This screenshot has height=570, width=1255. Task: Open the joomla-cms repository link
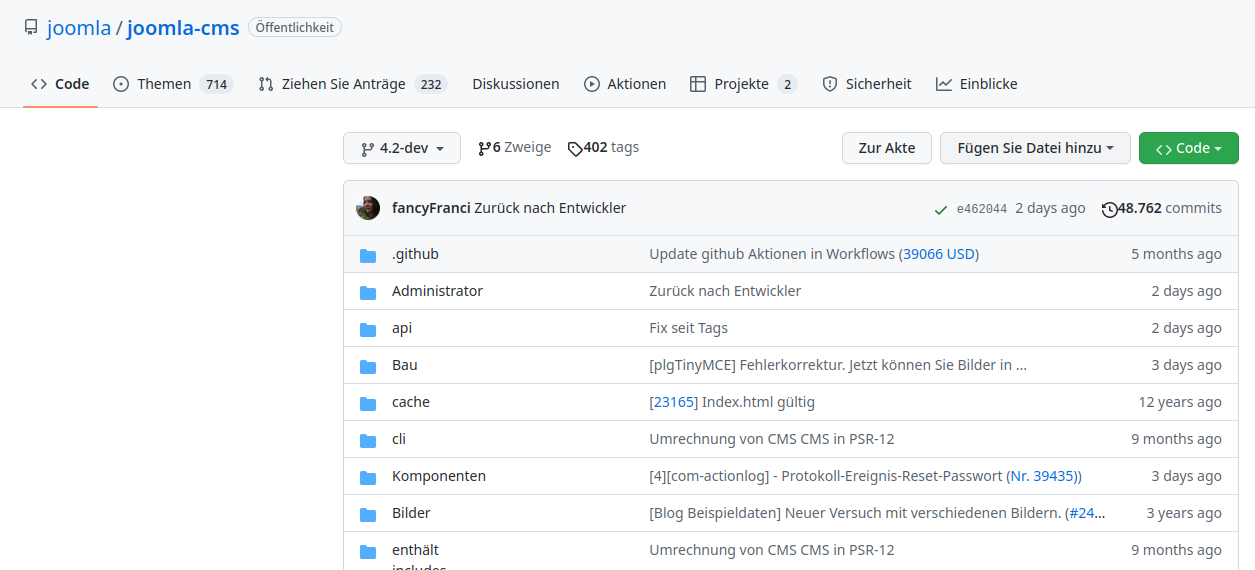click(x=183, y=28)
